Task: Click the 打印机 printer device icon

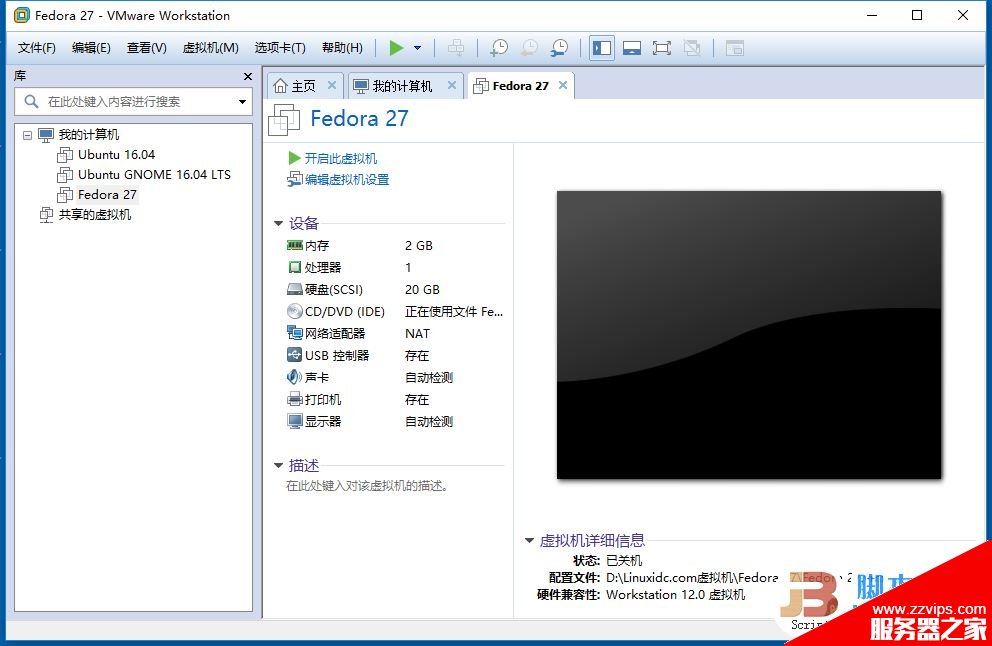Action: tap(295, 399)
